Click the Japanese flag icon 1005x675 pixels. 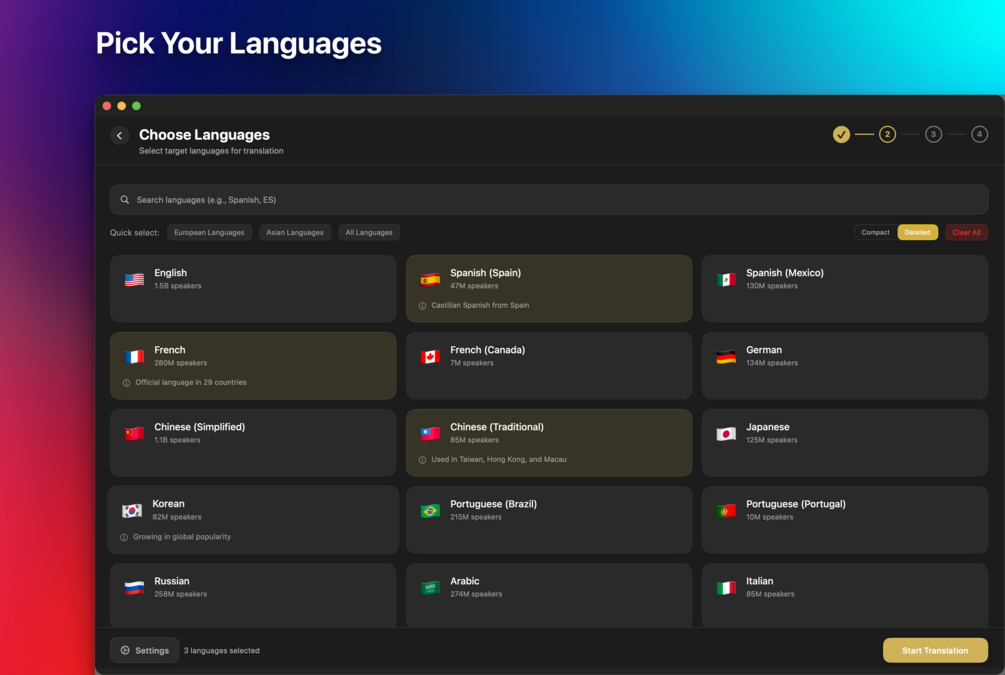tap(726, 435)
